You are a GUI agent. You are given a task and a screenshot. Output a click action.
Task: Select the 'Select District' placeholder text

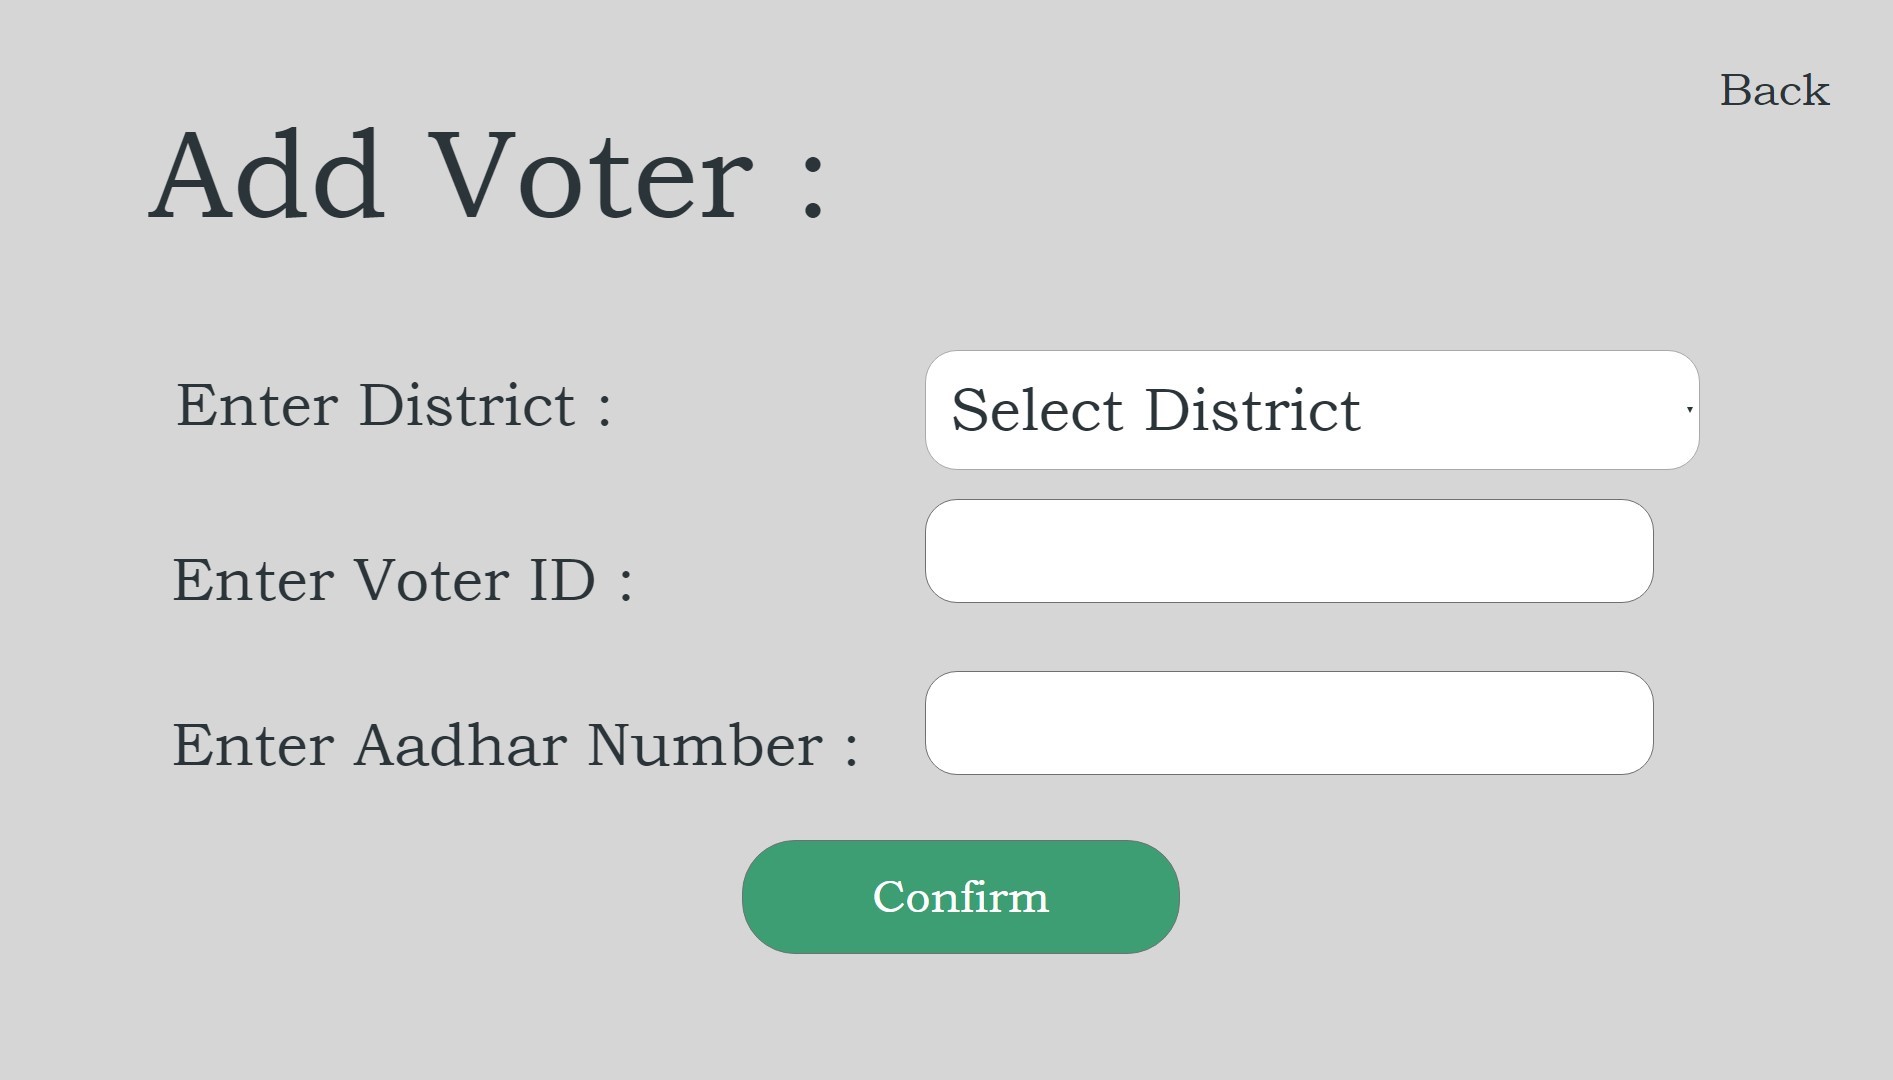coord(1156,410)
